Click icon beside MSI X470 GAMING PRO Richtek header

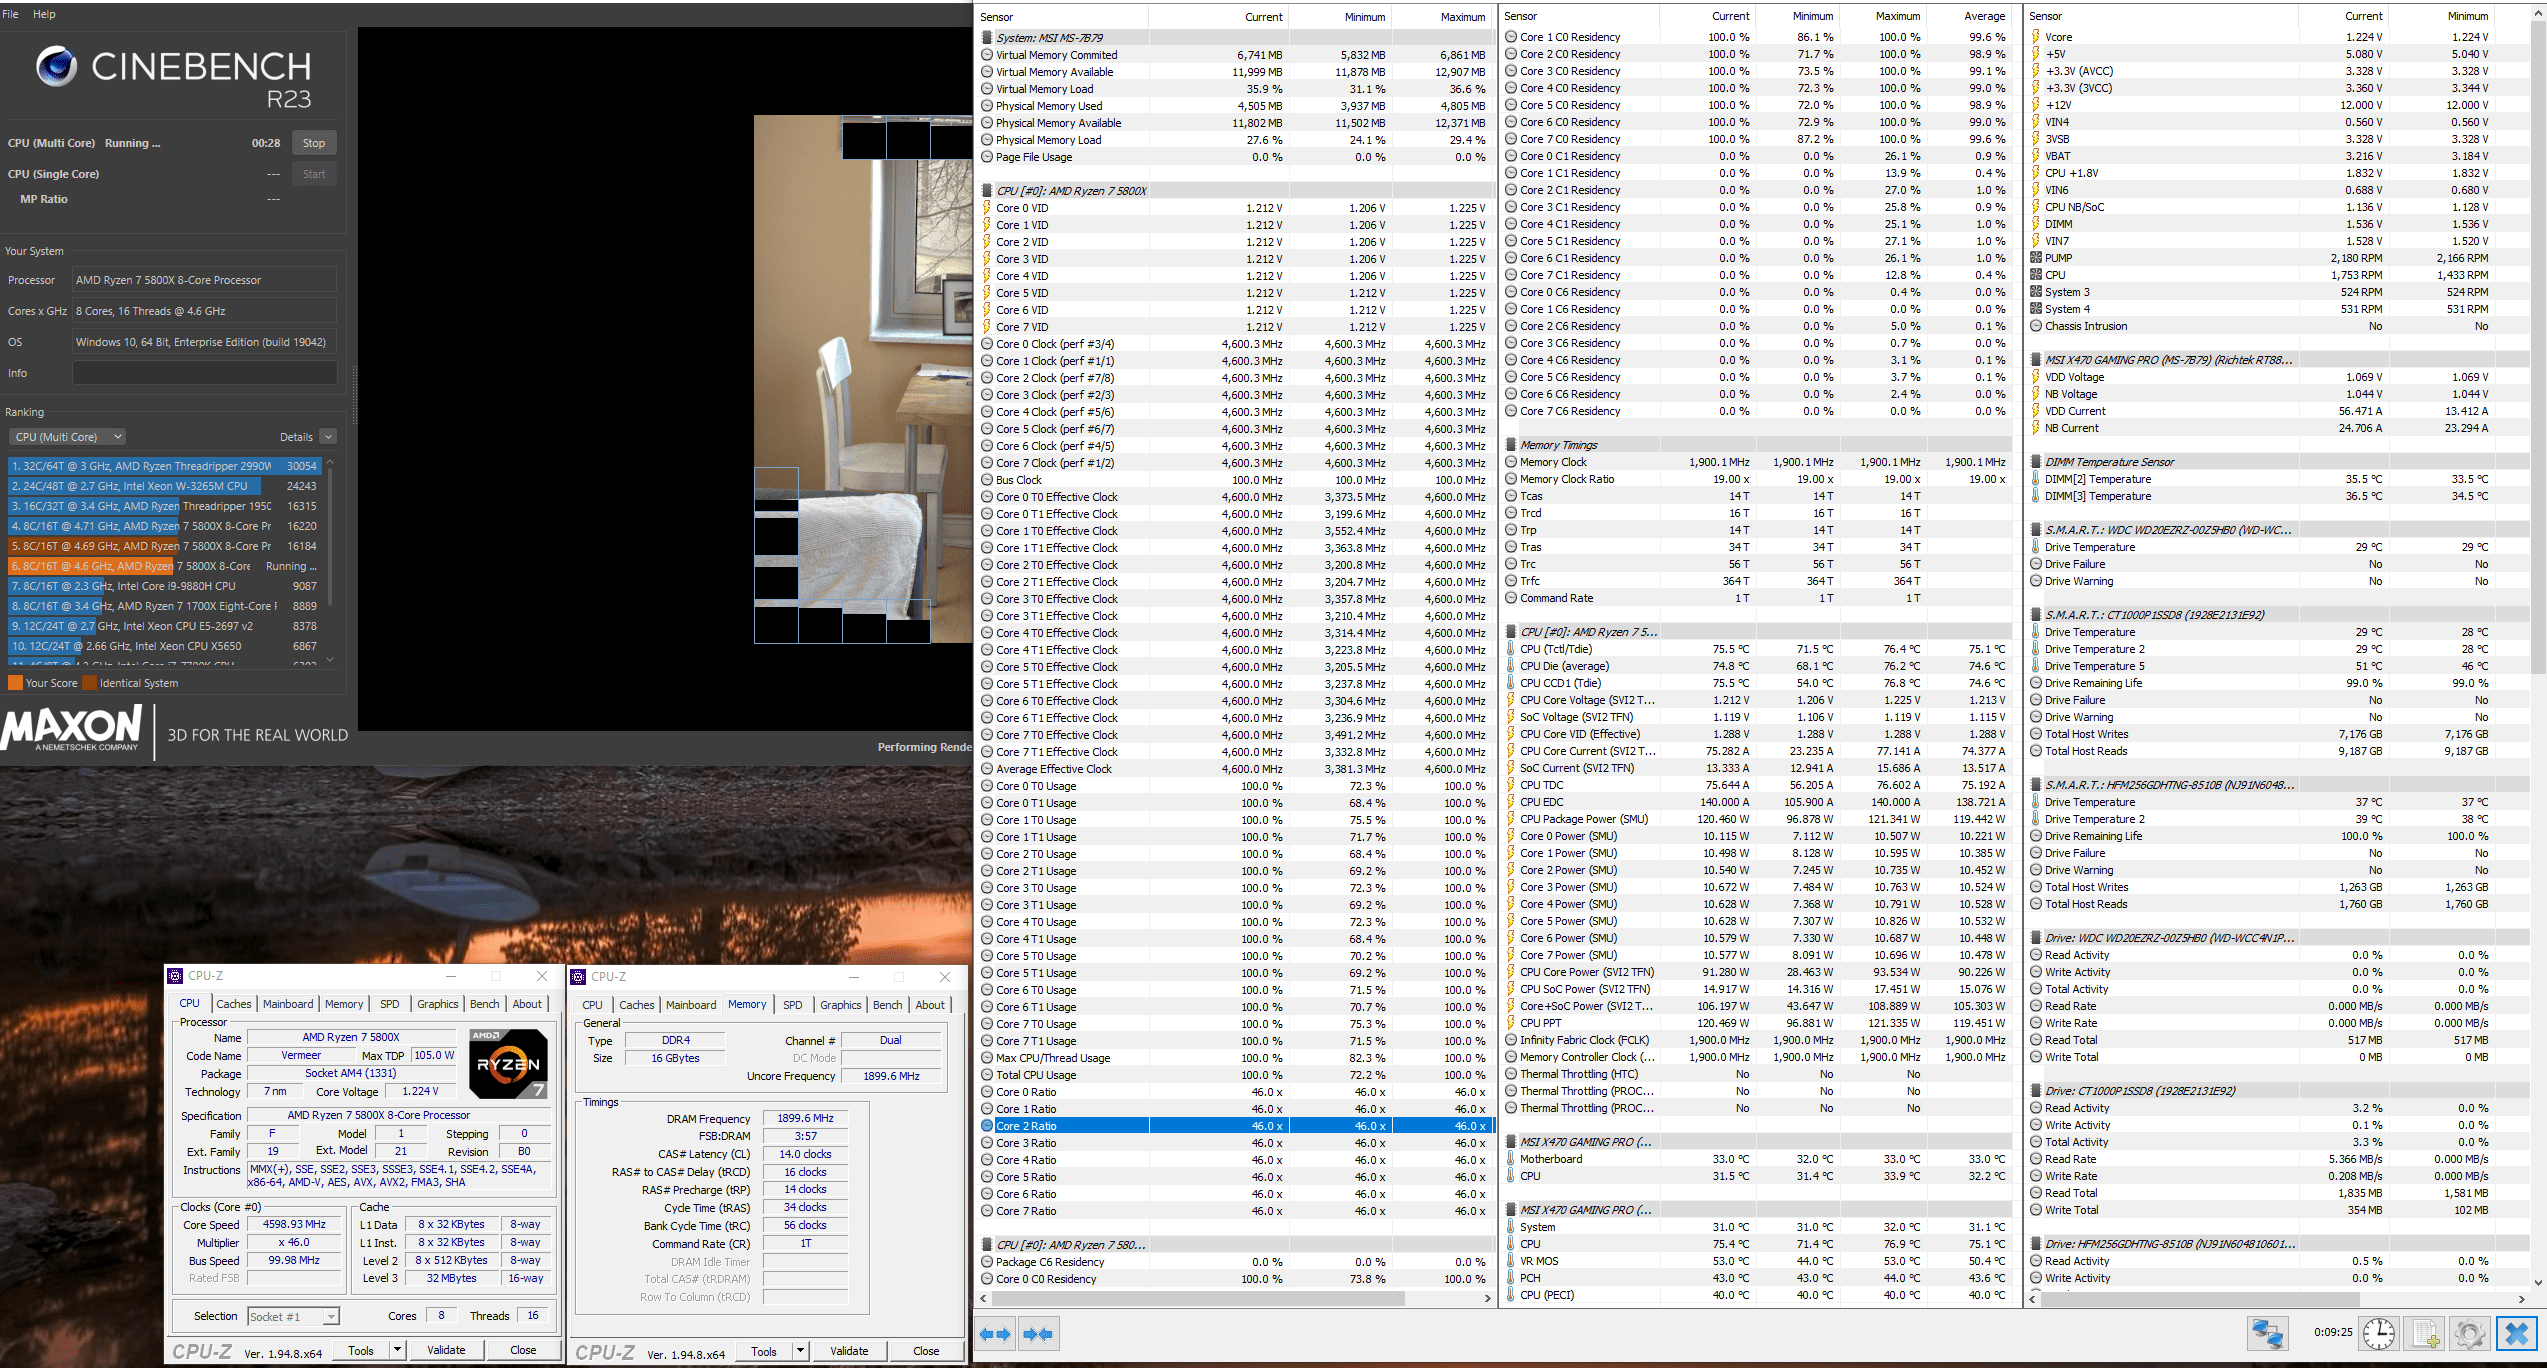click(x=2036, y=360)
